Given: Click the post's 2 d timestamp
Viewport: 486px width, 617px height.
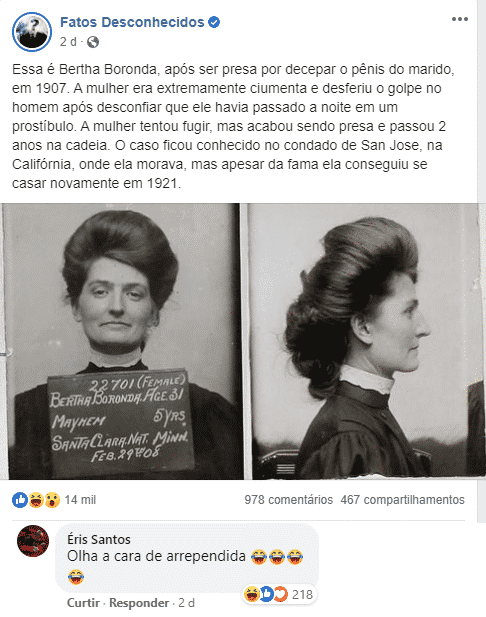Looking at the screenshot, I should coord(68,42).
